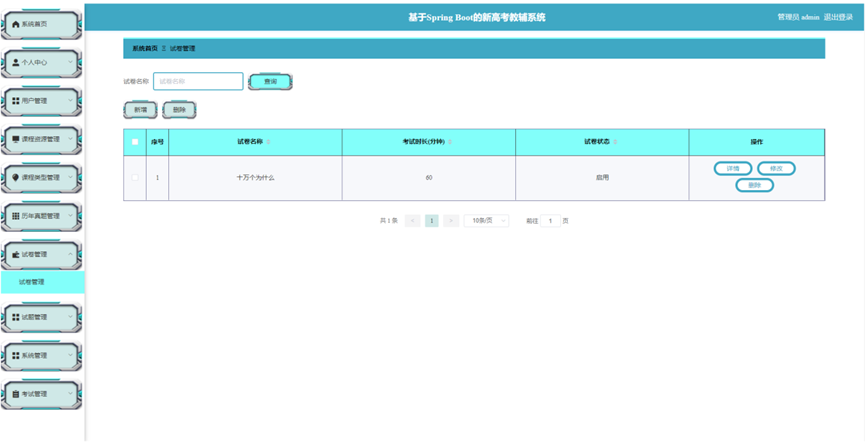Expand the 考试管理 menu chevron
The width and height of the screenshot is (865, 443).
70,394
